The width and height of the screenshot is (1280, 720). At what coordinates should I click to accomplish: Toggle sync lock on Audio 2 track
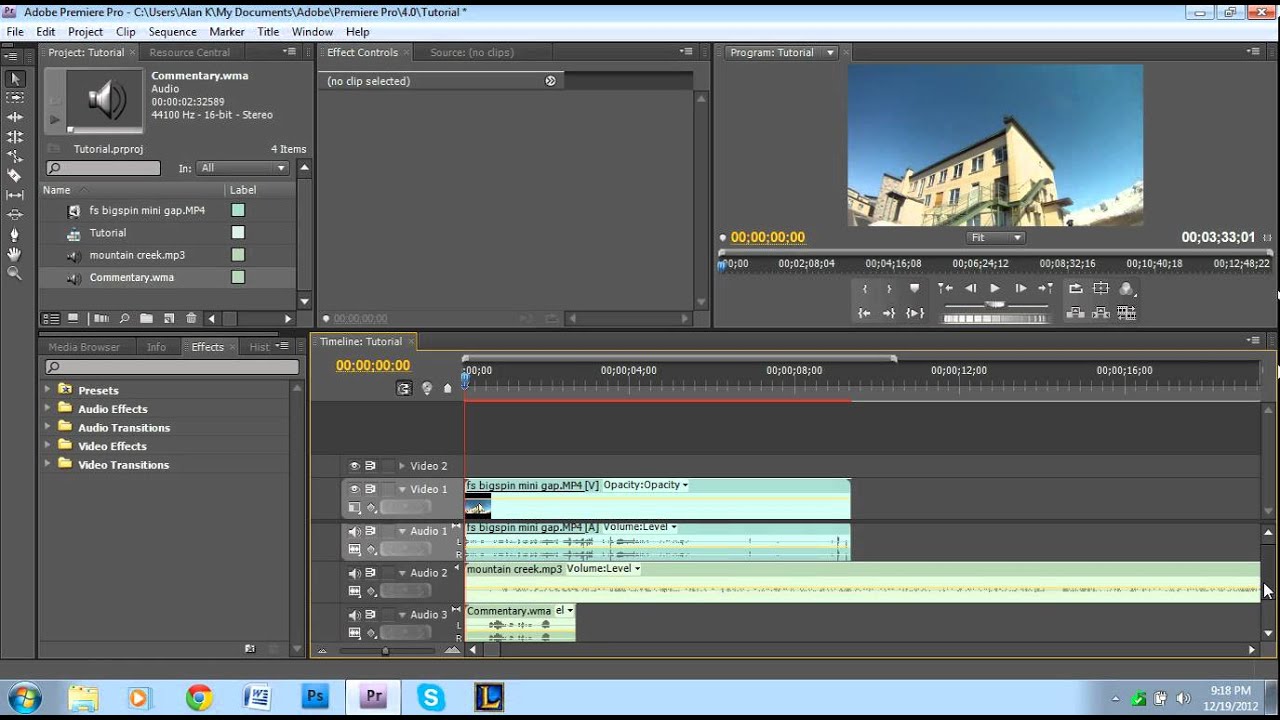370,573
